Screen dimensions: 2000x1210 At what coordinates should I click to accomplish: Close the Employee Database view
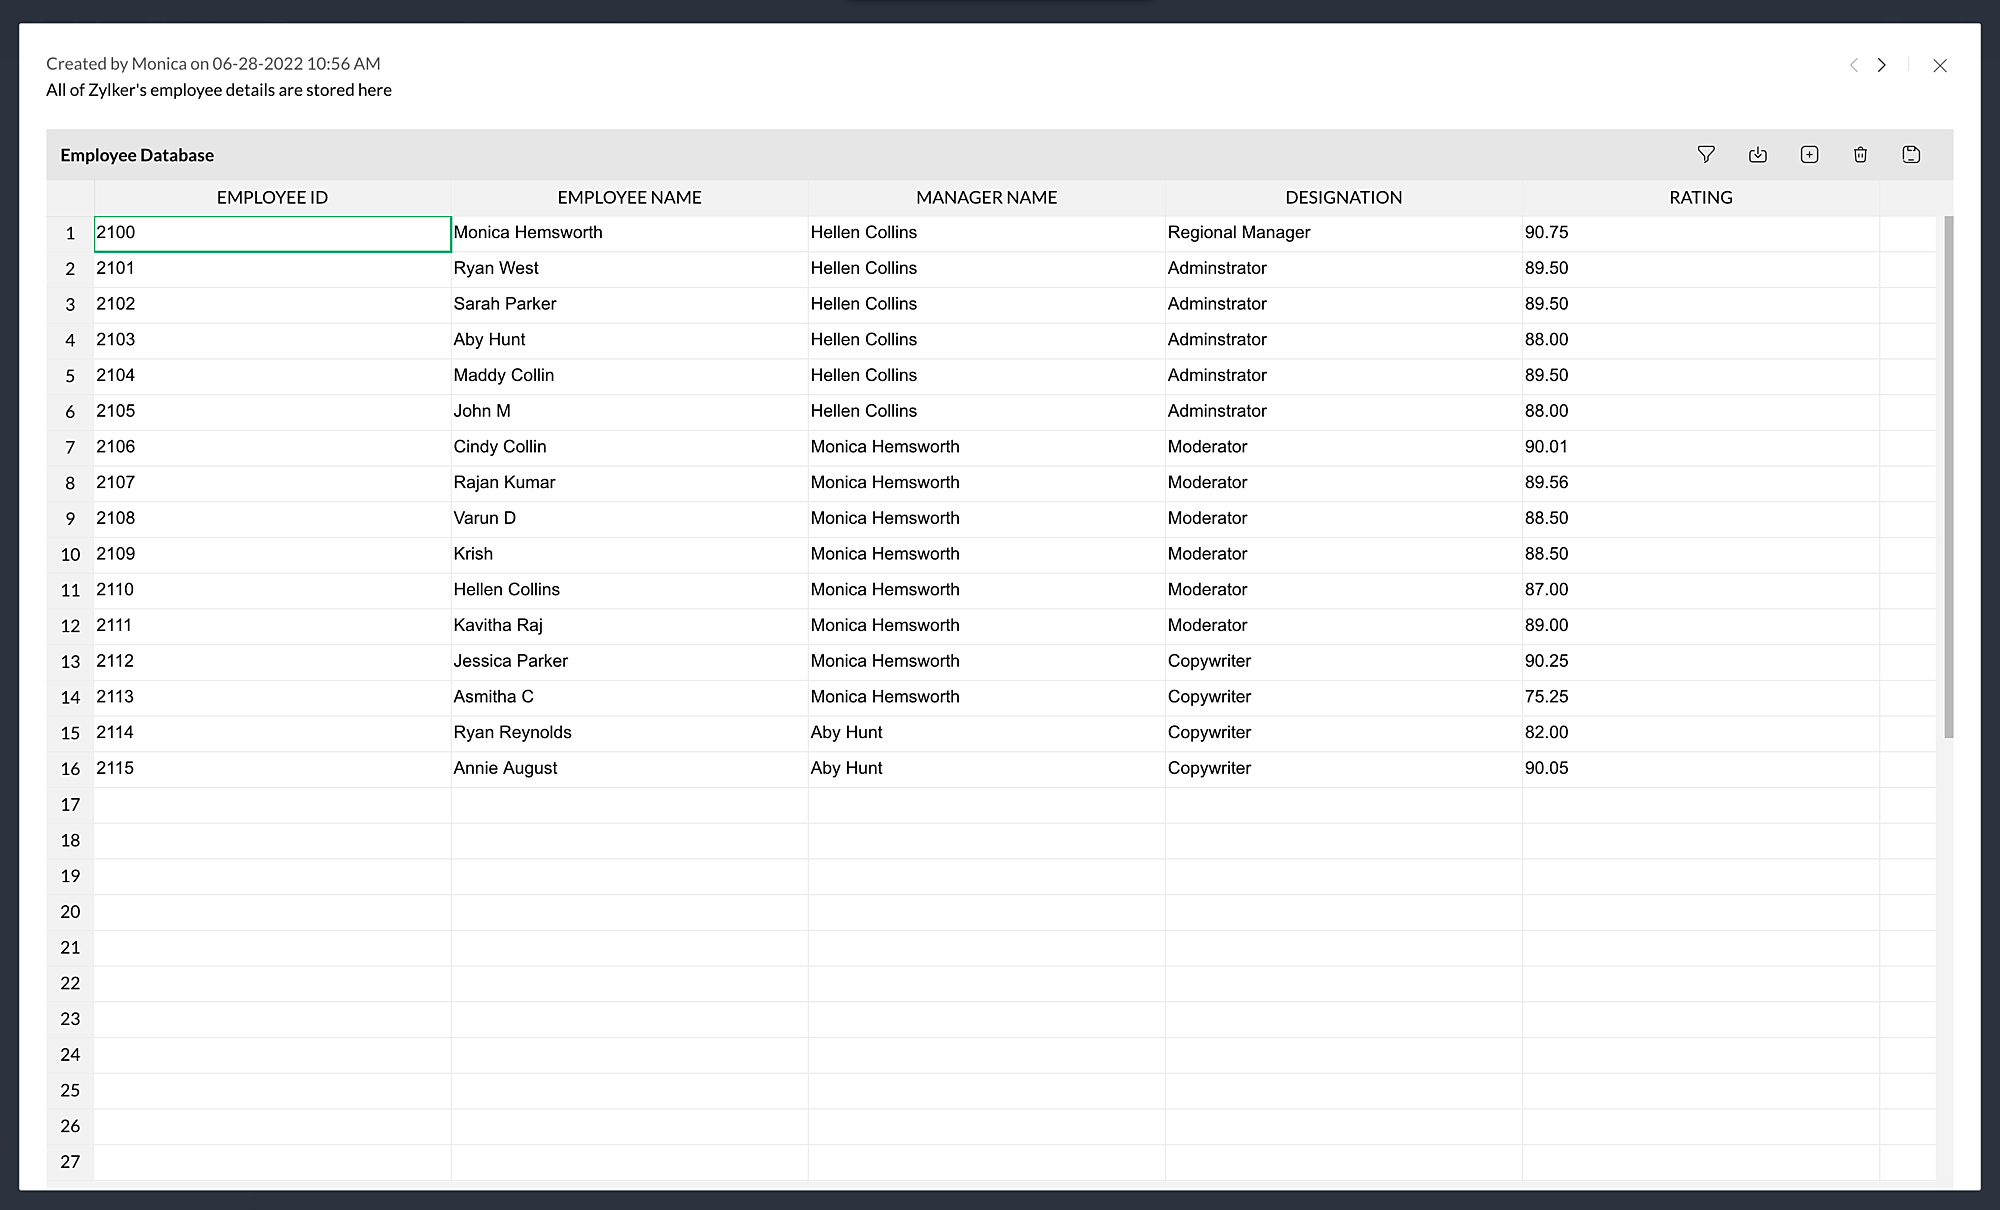1940,64
